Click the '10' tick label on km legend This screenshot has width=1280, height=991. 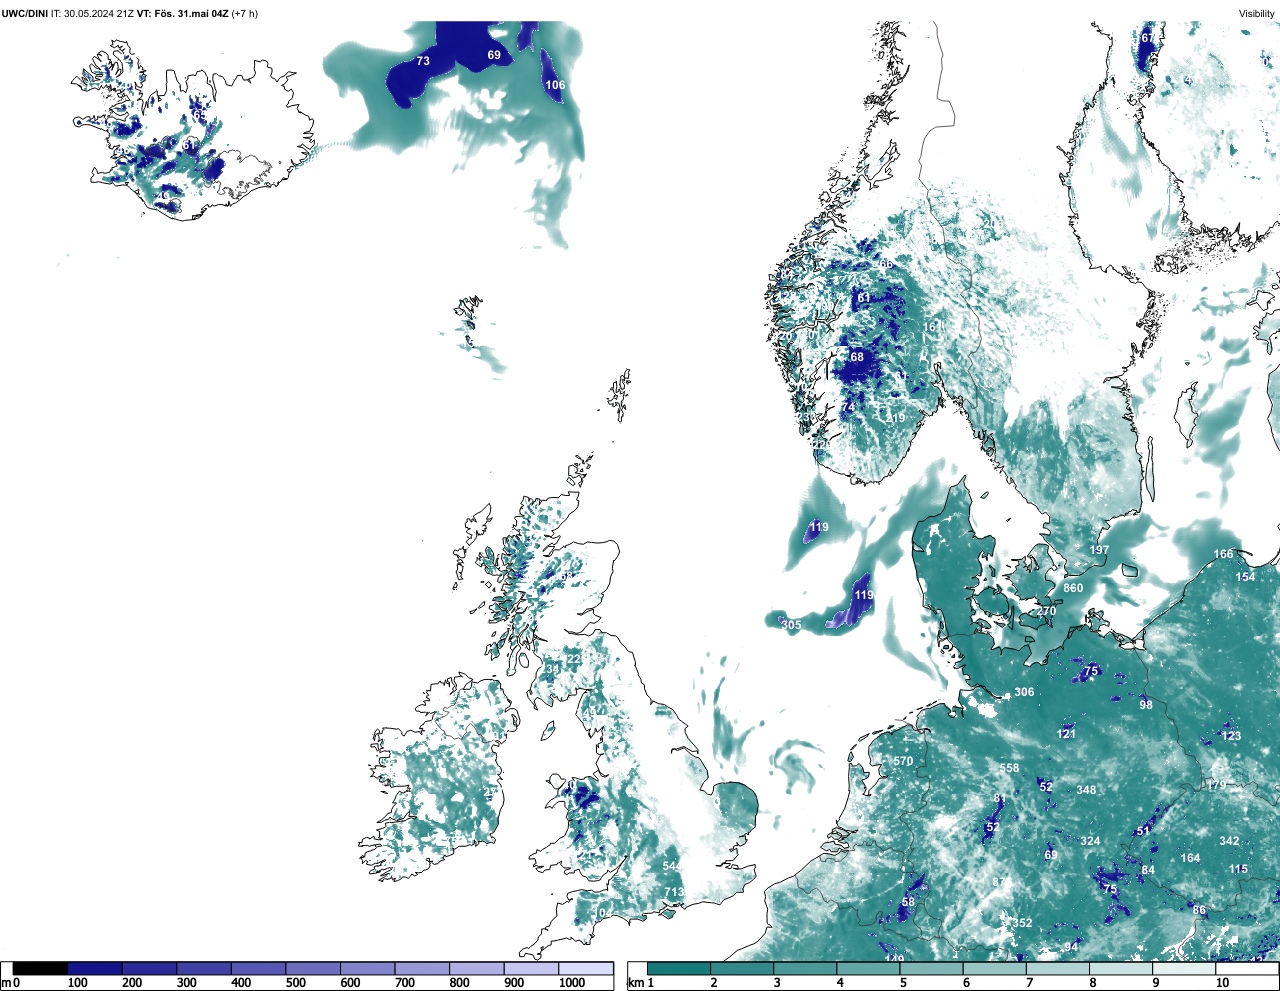(x=1222, y=983)
